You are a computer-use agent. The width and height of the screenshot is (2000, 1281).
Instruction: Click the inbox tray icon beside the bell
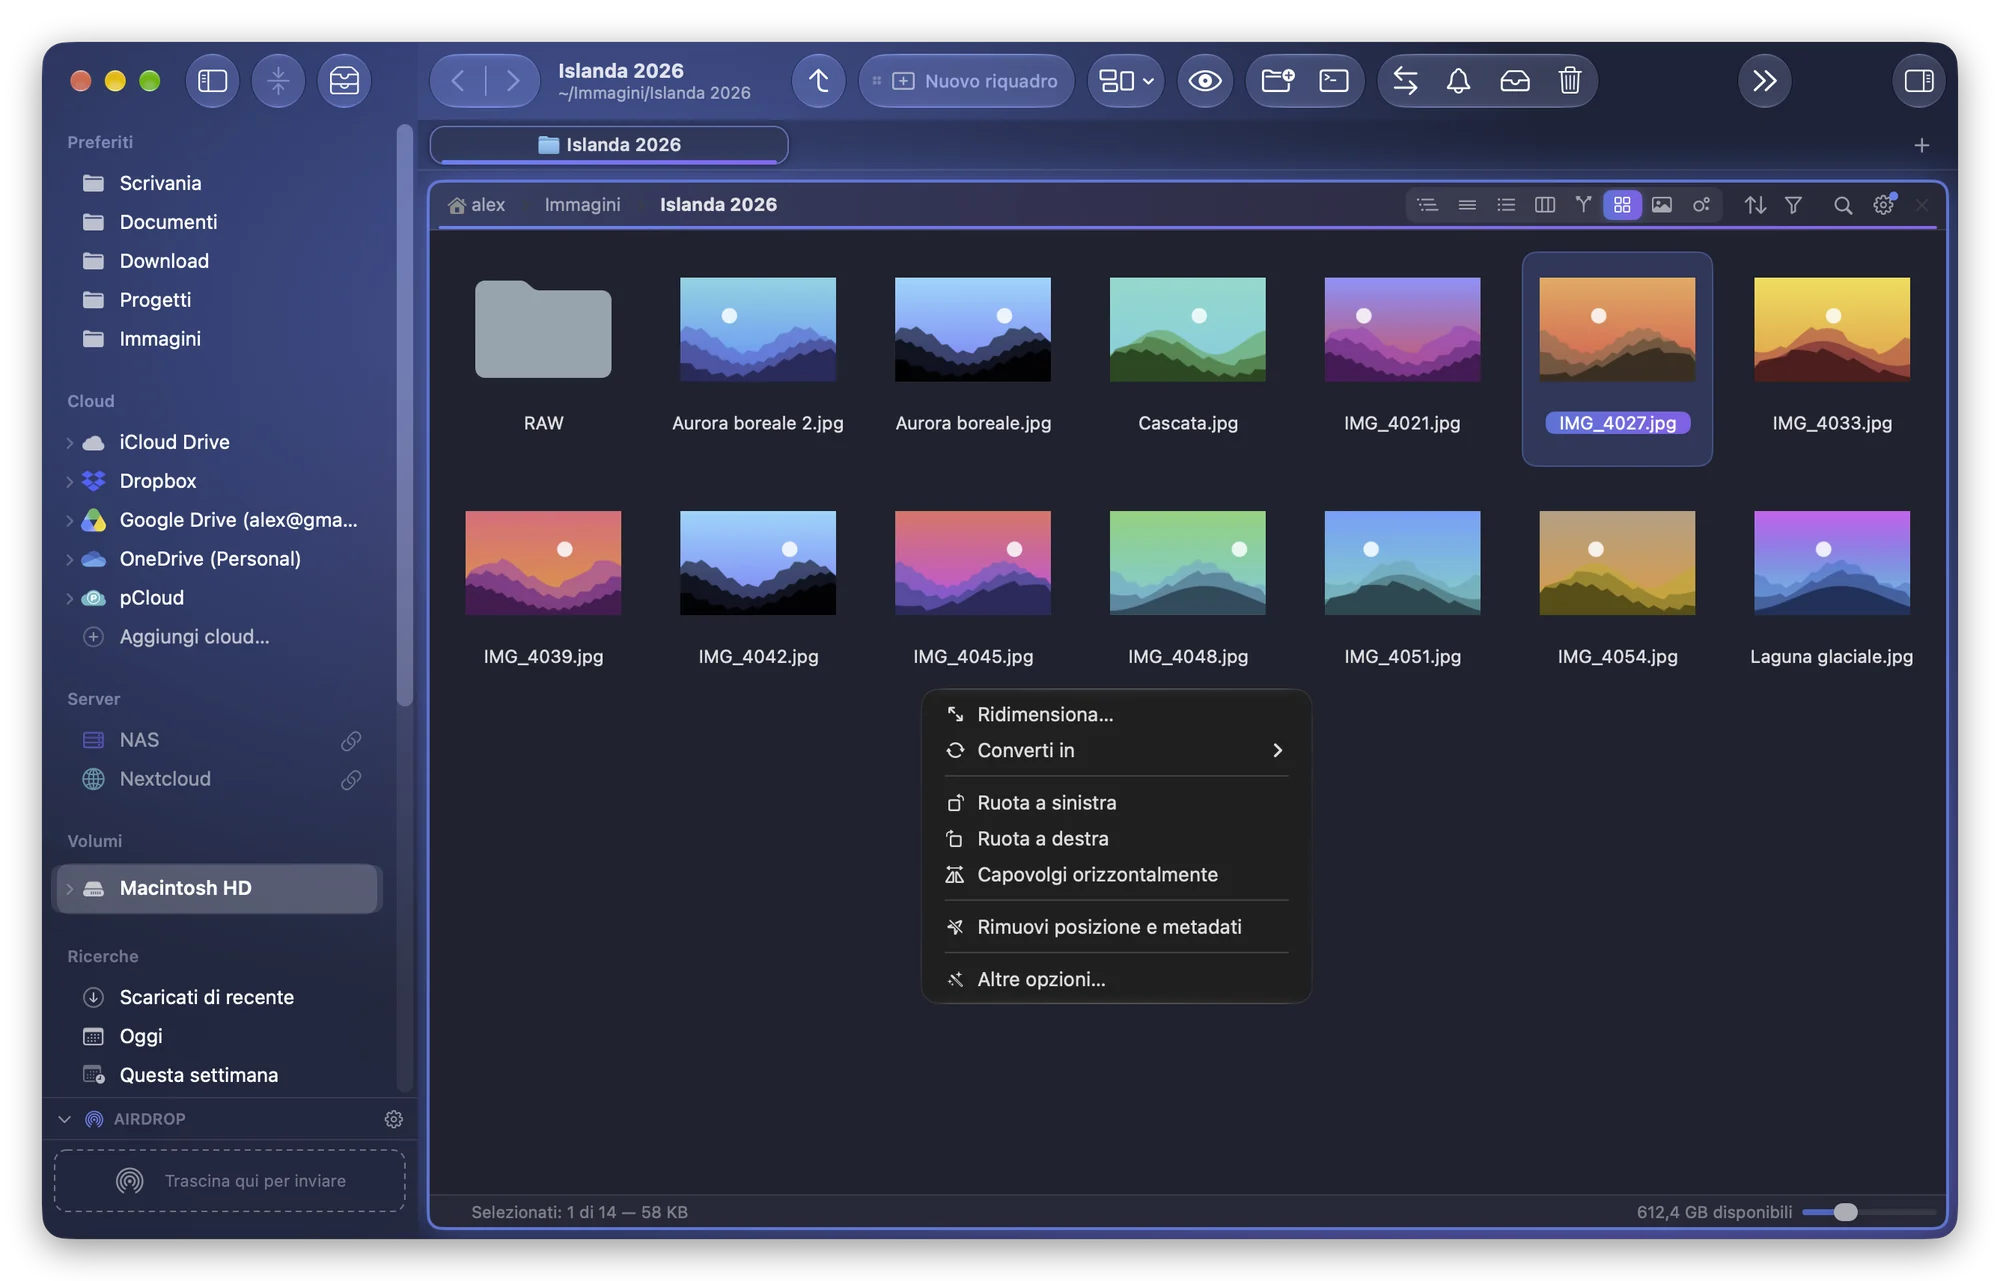pyautogui.click(x=1514, y=81)
